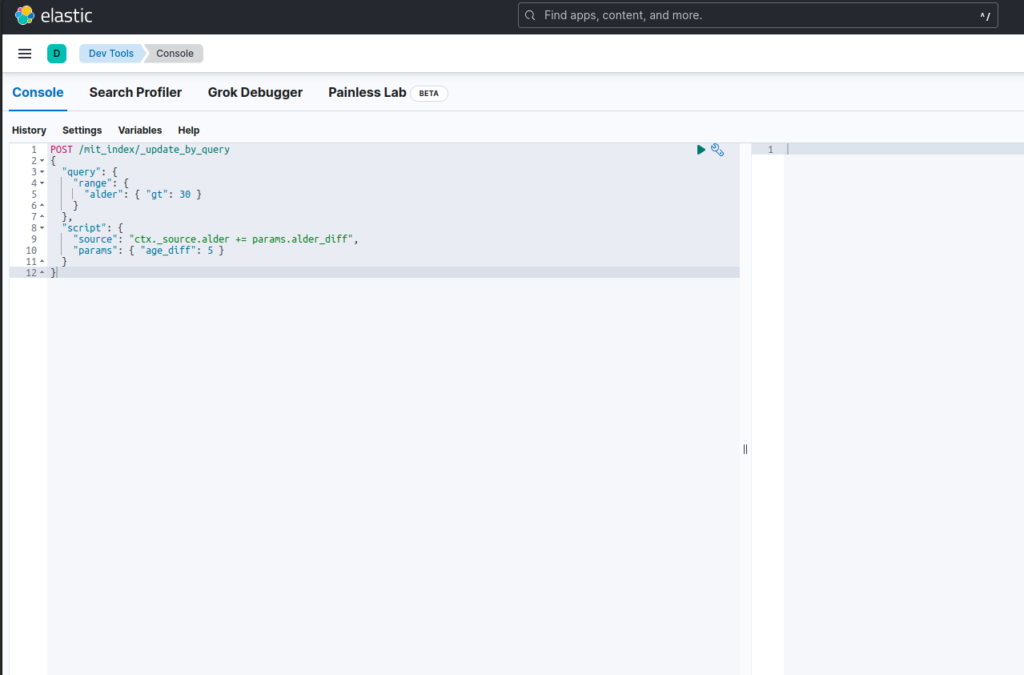This screenshot has width=1024, height=675.
Task: Fold the range object on line 4
Action: 40,182
